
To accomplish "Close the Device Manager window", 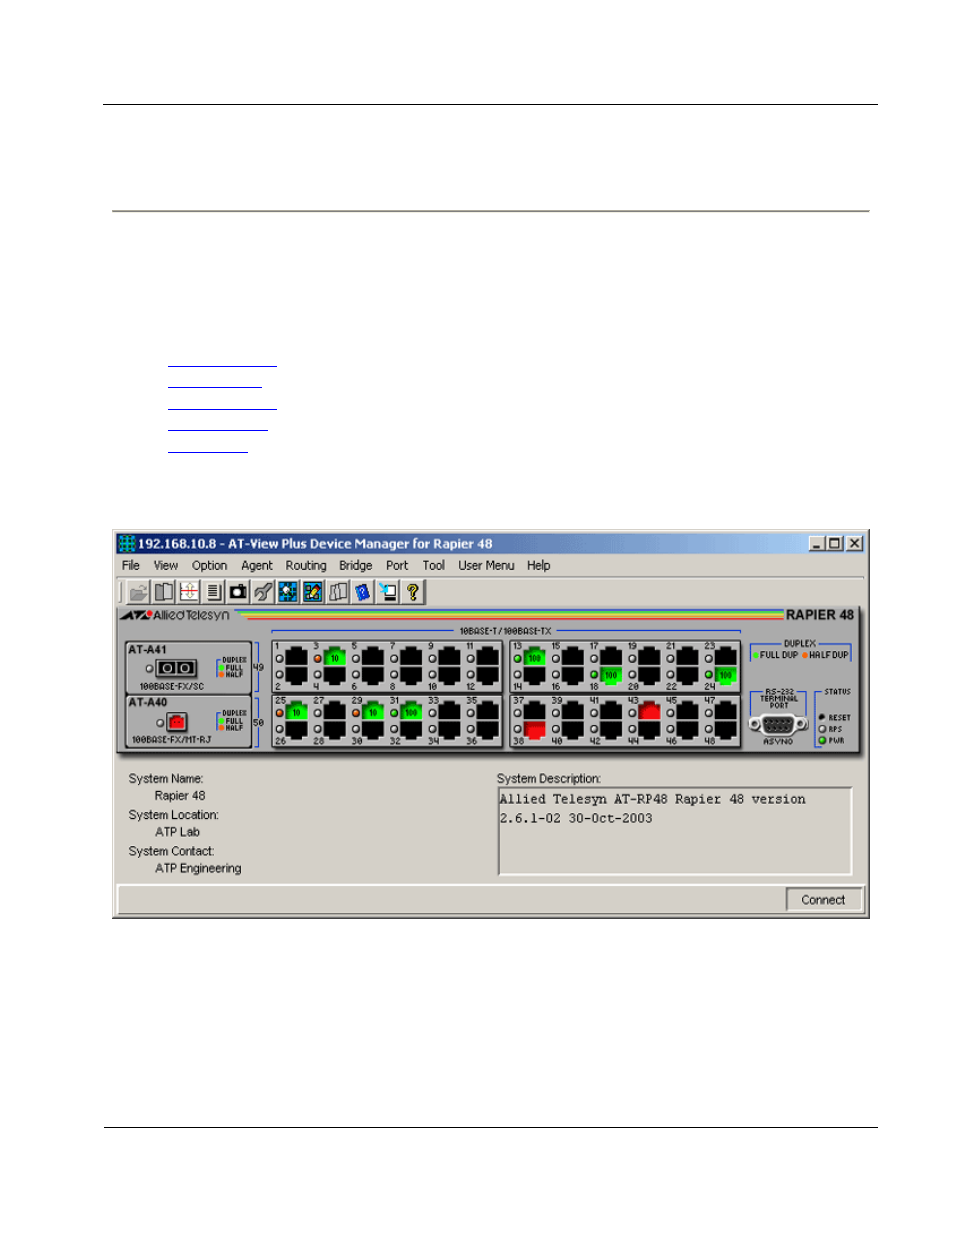I will tap(855, 543).
